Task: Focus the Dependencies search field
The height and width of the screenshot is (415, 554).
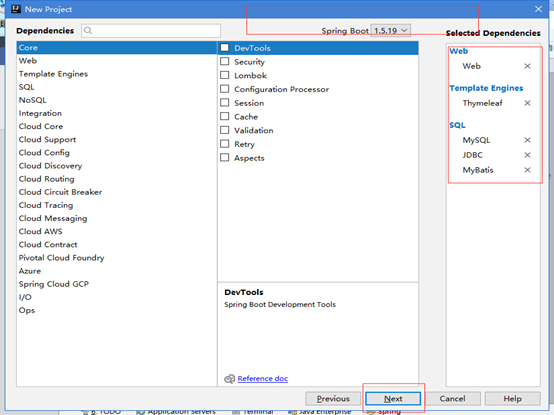Action: click(x=151, y=31)
